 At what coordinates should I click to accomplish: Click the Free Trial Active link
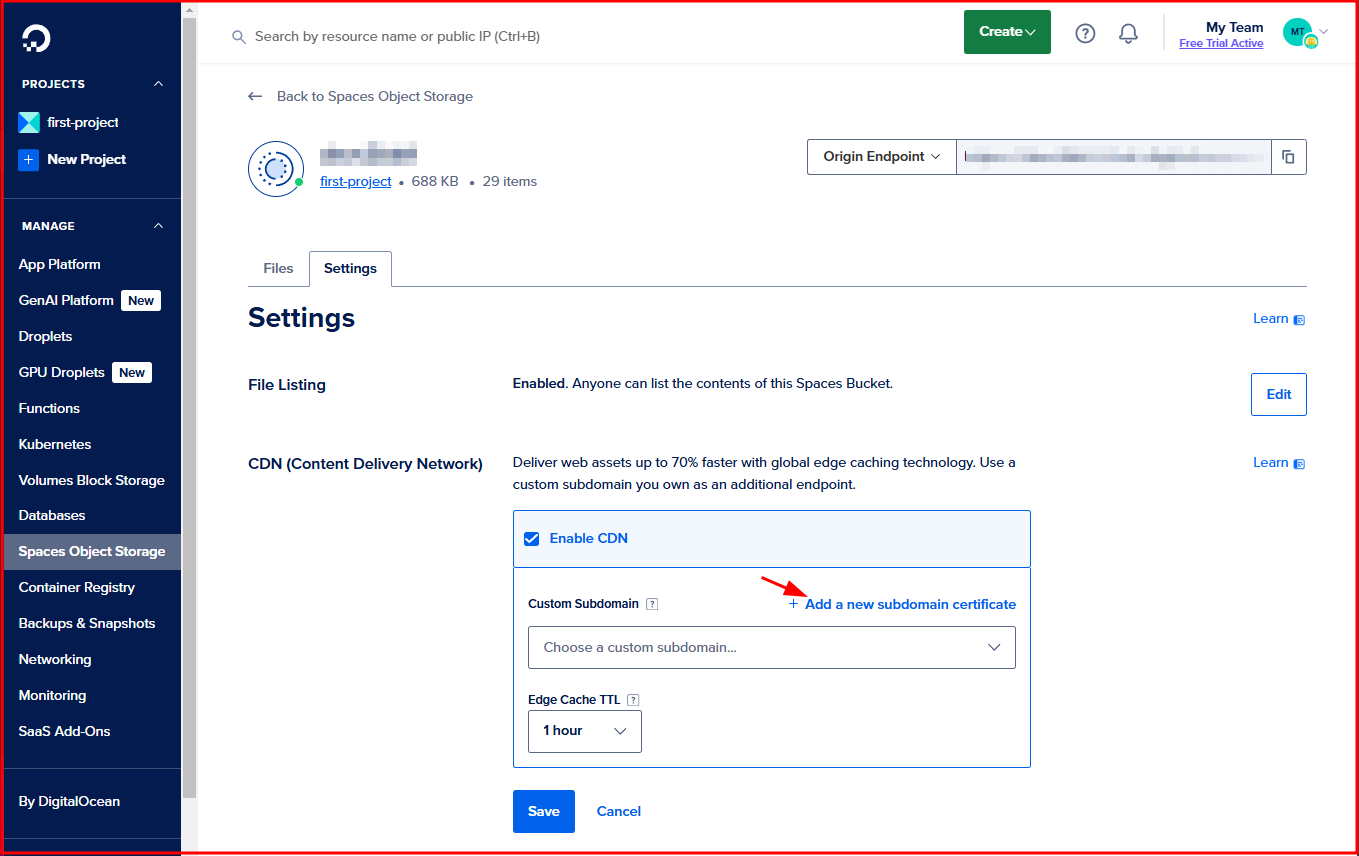click(x=1221, y=43)
